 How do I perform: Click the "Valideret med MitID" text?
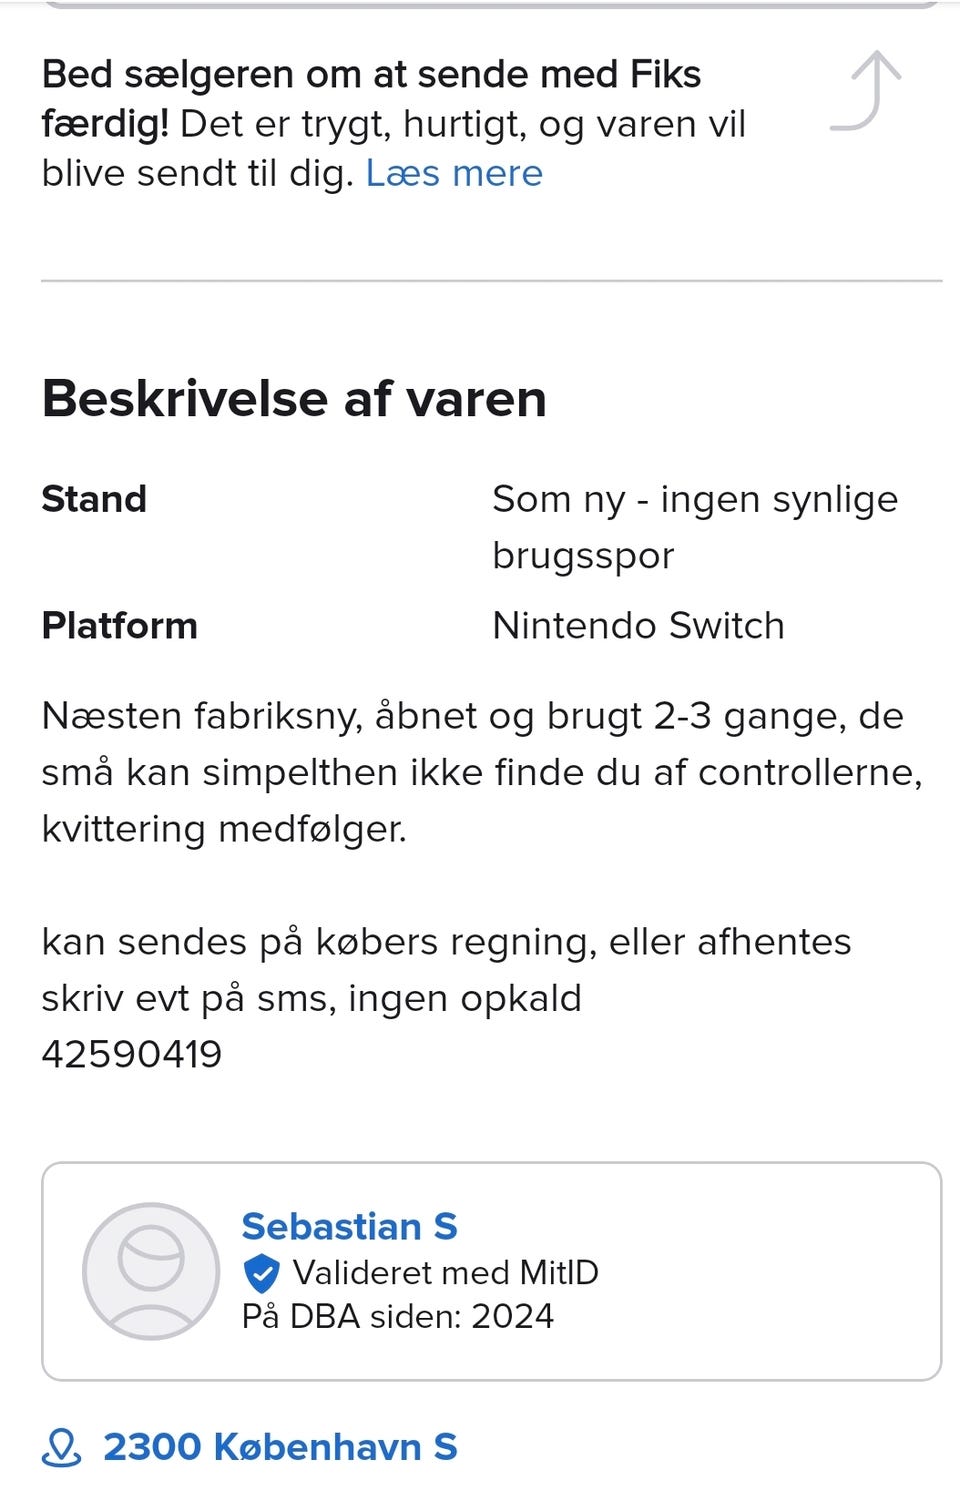pos(445,1273)
